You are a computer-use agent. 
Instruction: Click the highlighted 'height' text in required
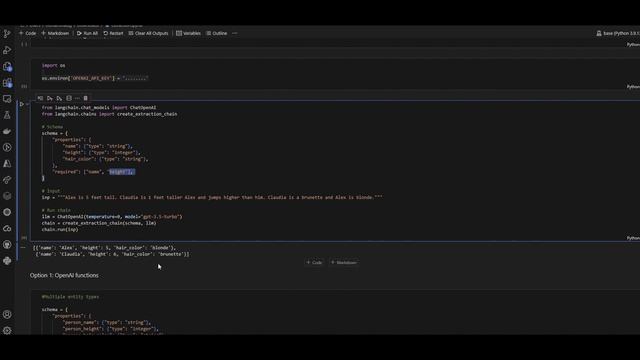click(x=121, y=172)
